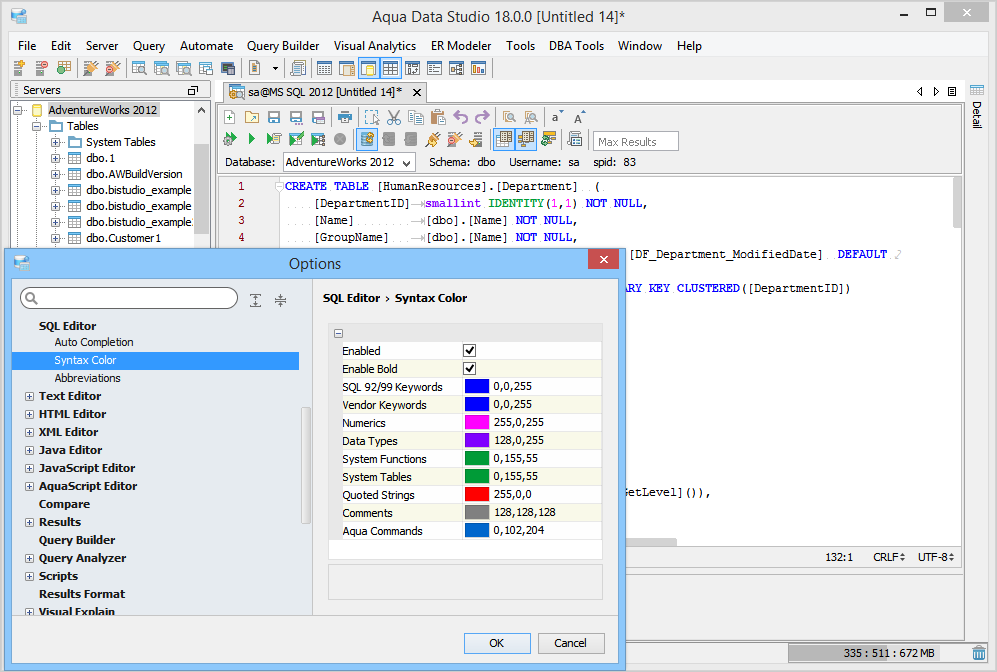
Task: Open the Database dropdown showing AdventureWorks 2012
Action: tap(349, 162)
